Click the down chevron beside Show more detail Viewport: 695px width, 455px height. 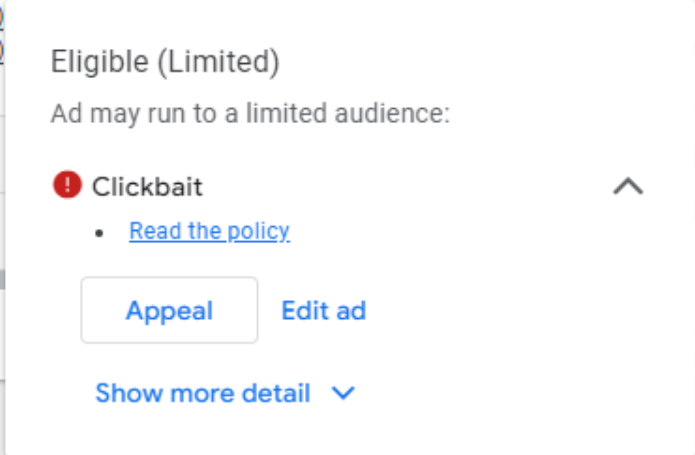click(x=343, y=394)
